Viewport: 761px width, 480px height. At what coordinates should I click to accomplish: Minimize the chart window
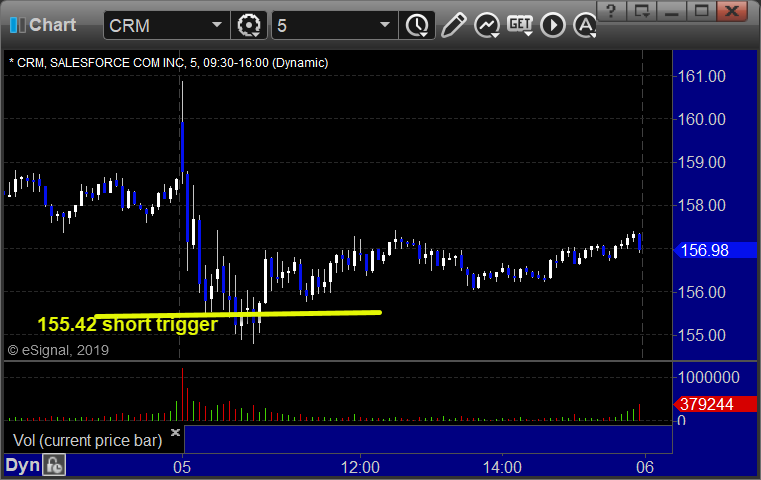671,11
